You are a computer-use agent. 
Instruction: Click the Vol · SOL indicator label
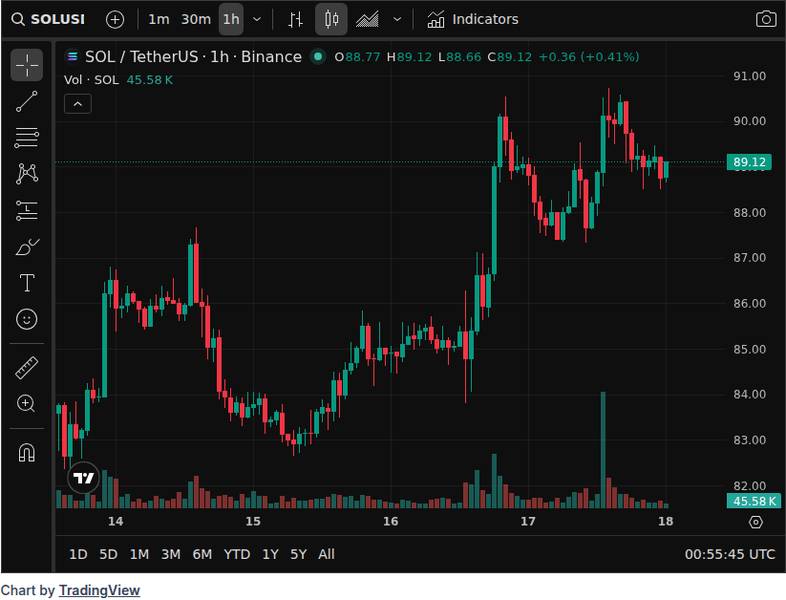[x=91, y=80]
